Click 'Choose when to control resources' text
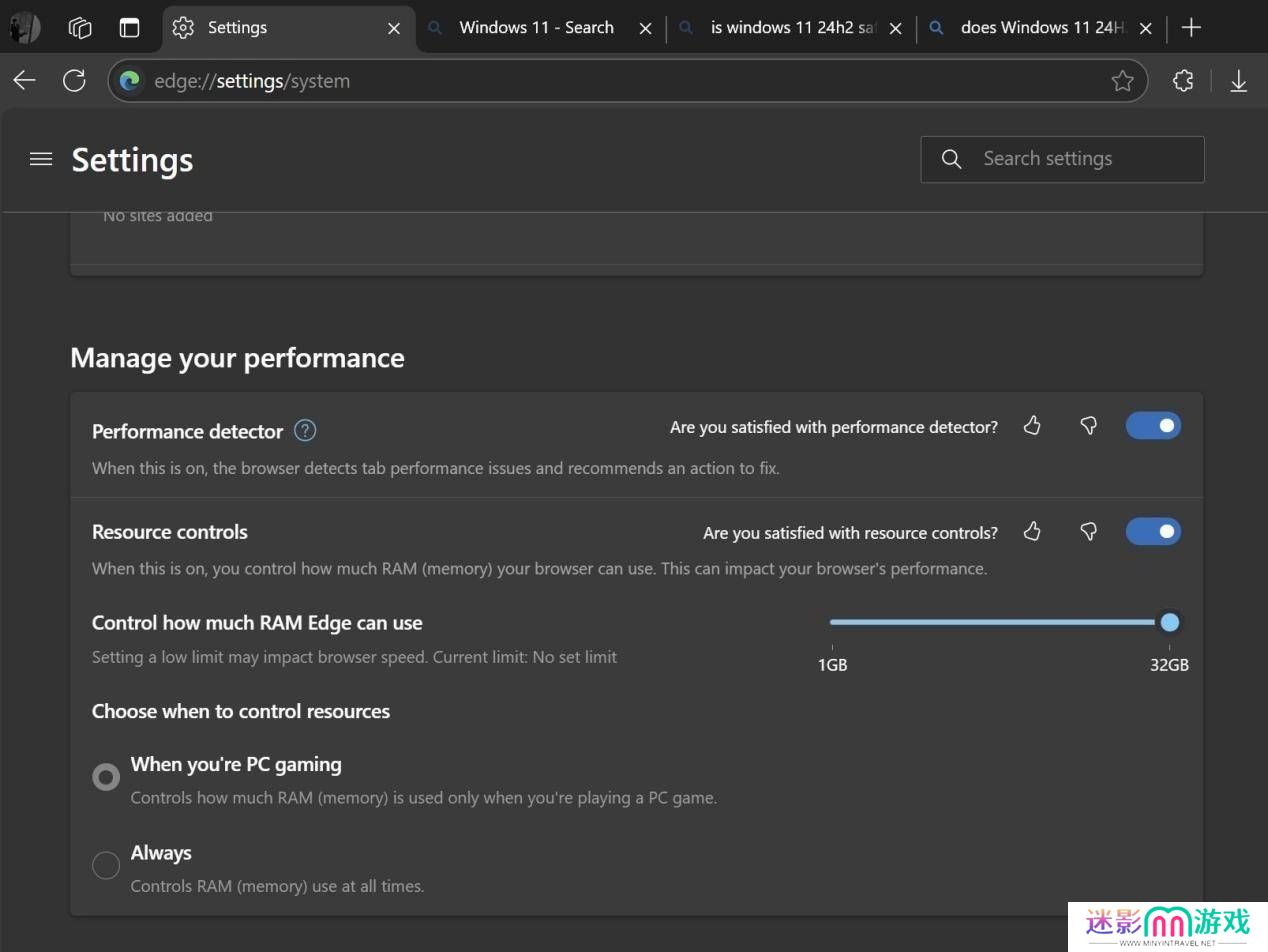This screenshot has width=1268, height=952. 241,712
